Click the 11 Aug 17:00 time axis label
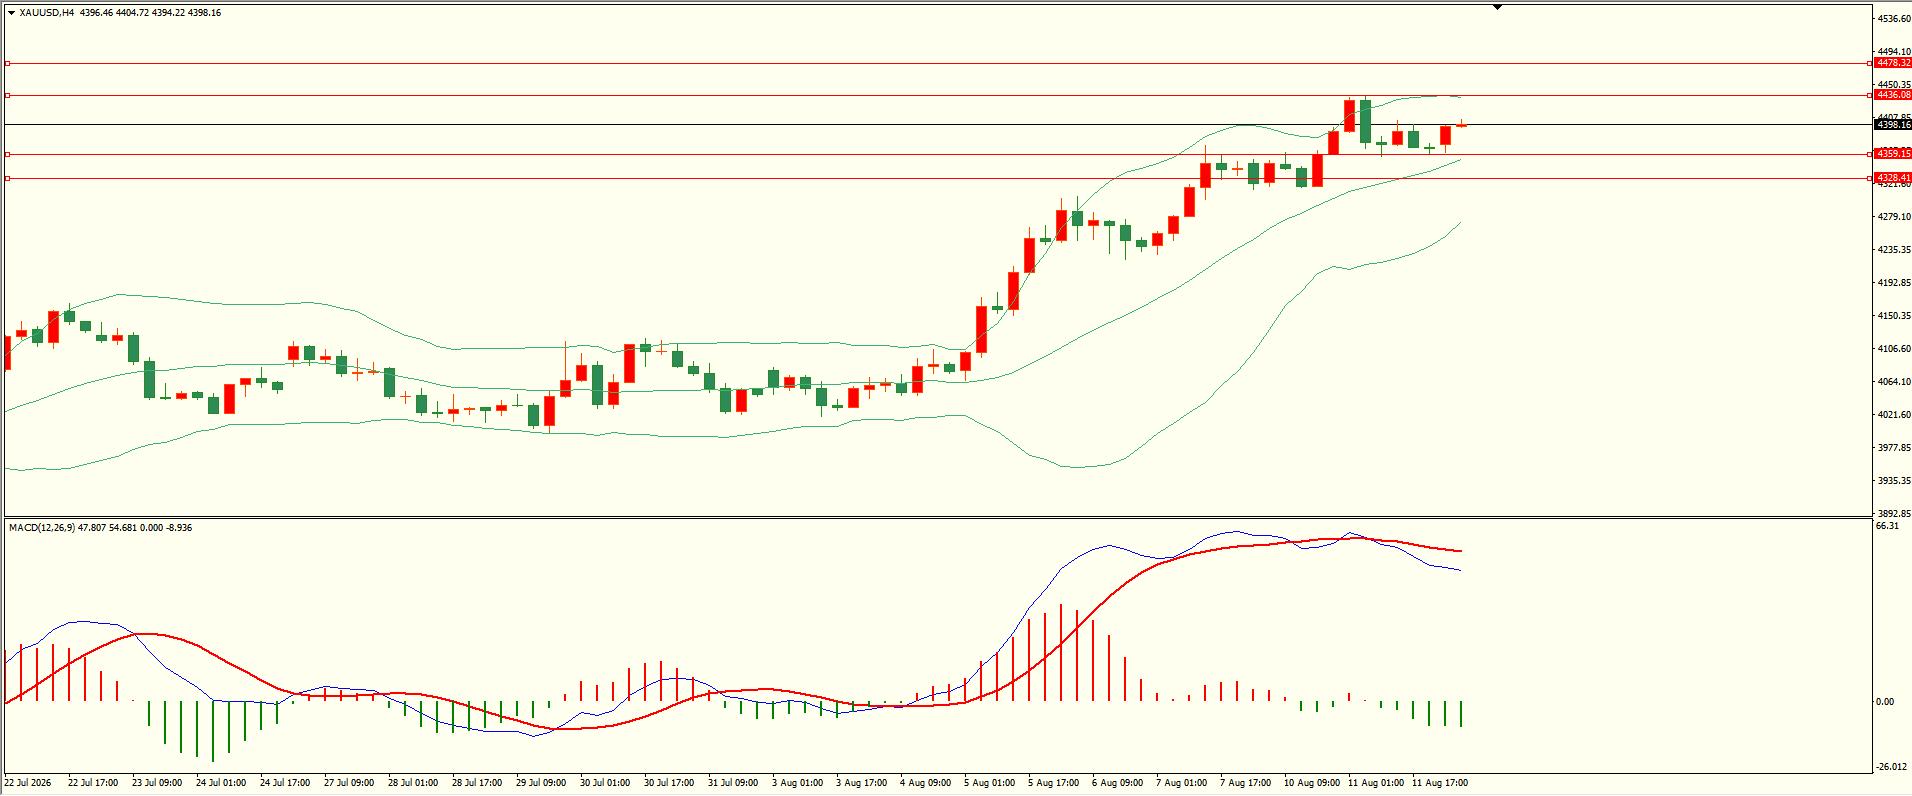 tap(1440, 783)
